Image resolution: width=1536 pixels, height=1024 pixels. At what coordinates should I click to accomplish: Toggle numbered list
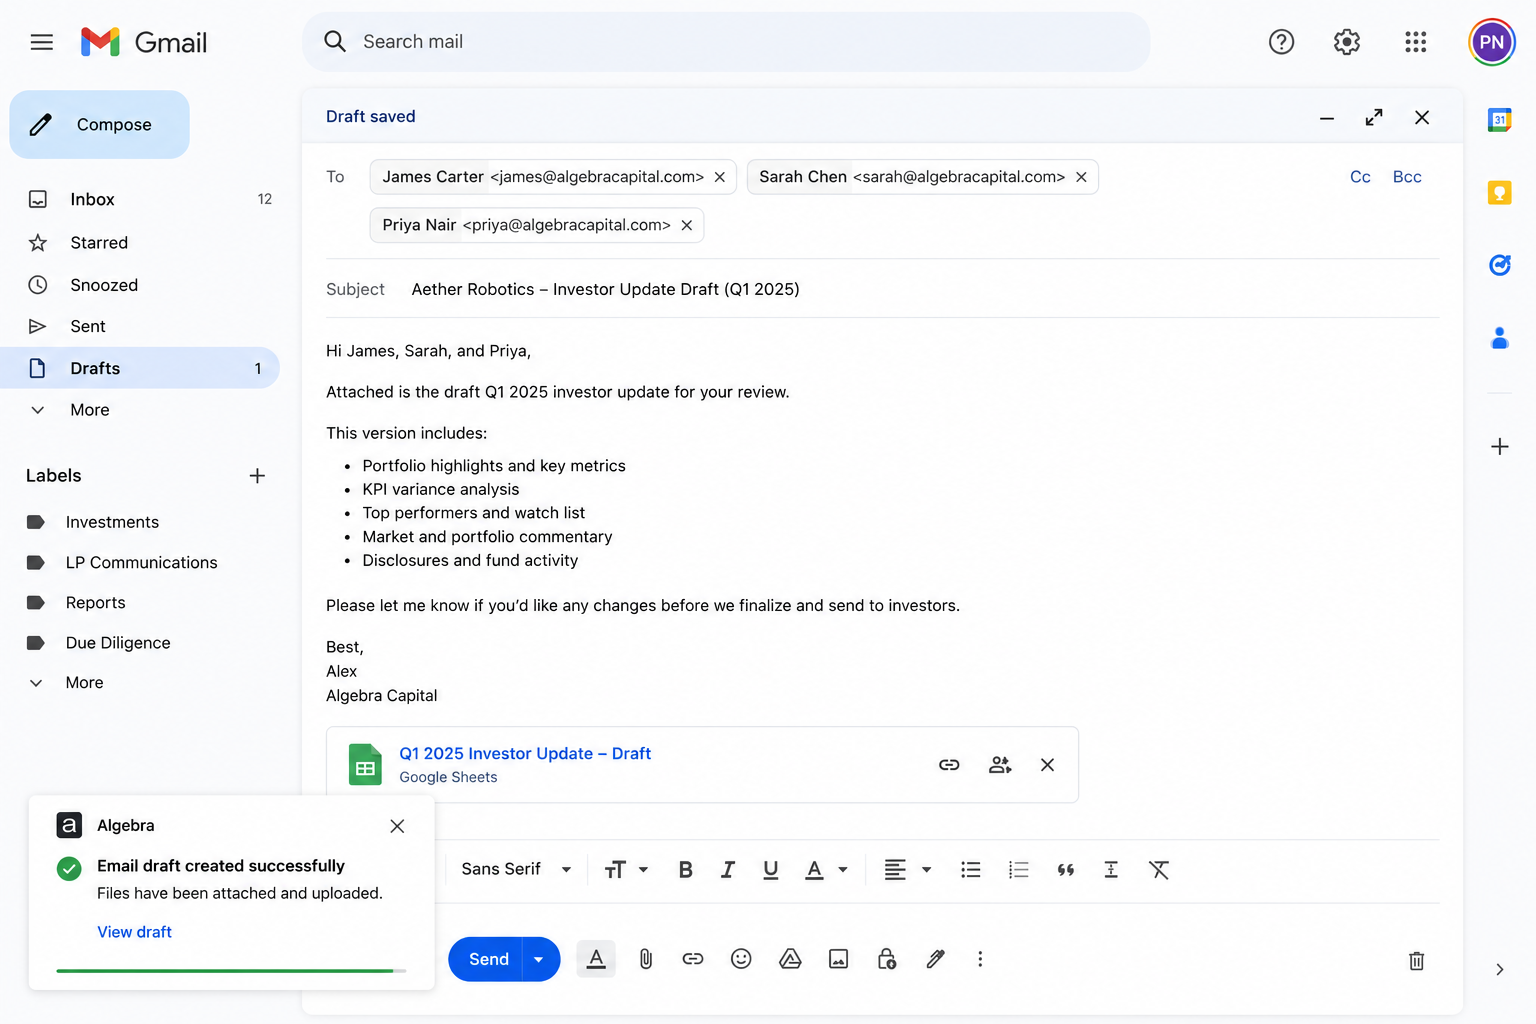1018,870
